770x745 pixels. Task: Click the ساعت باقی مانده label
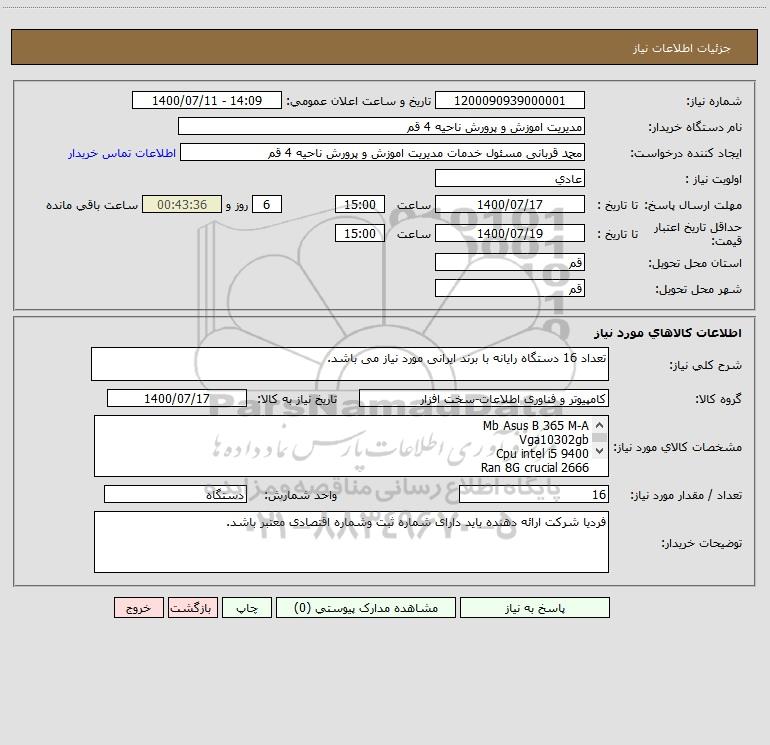[92, 205]
